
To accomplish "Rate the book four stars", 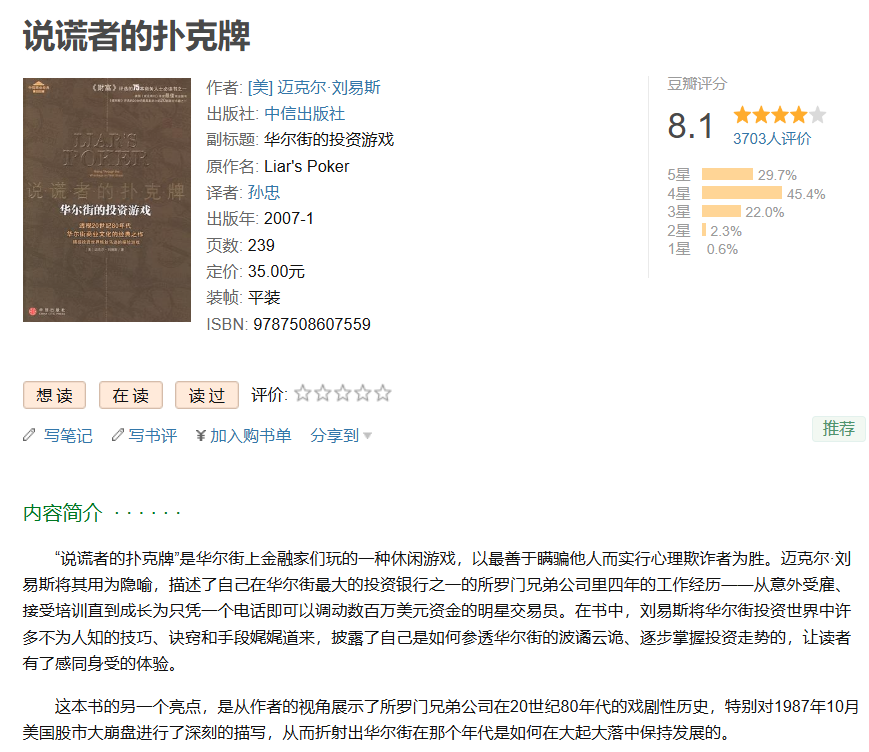I will 362,393.
